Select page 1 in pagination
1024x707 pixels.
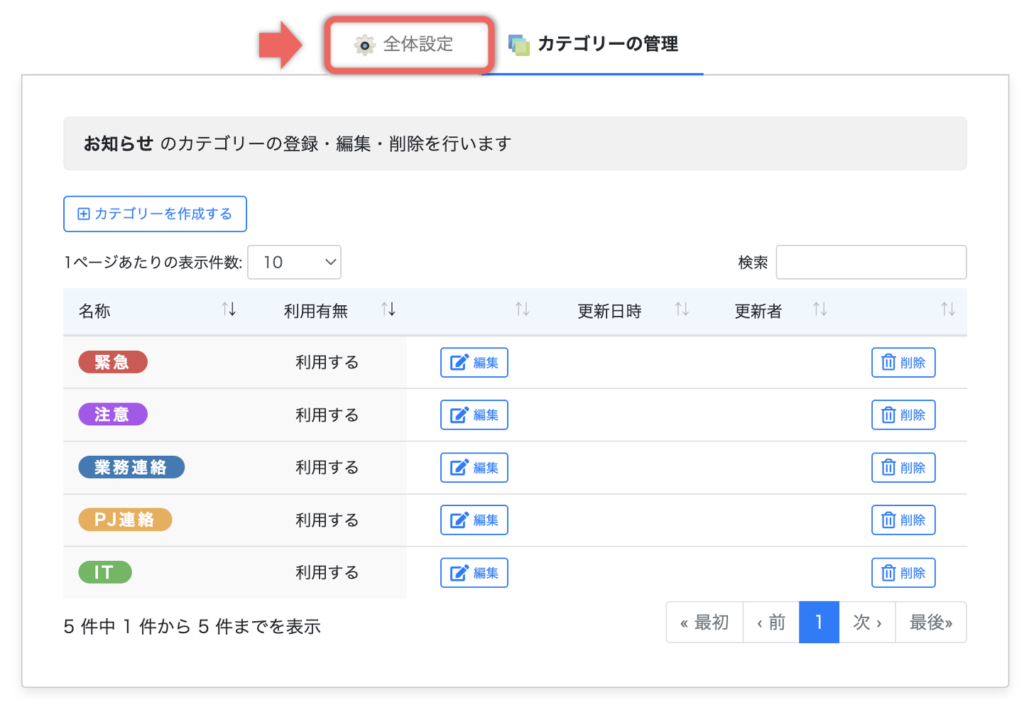tap(819, 623)
